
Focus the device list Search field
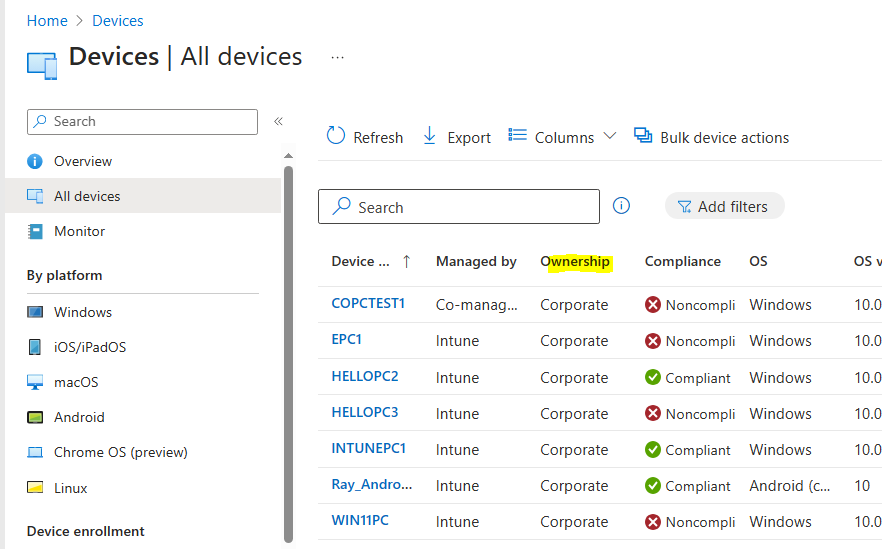459,206
